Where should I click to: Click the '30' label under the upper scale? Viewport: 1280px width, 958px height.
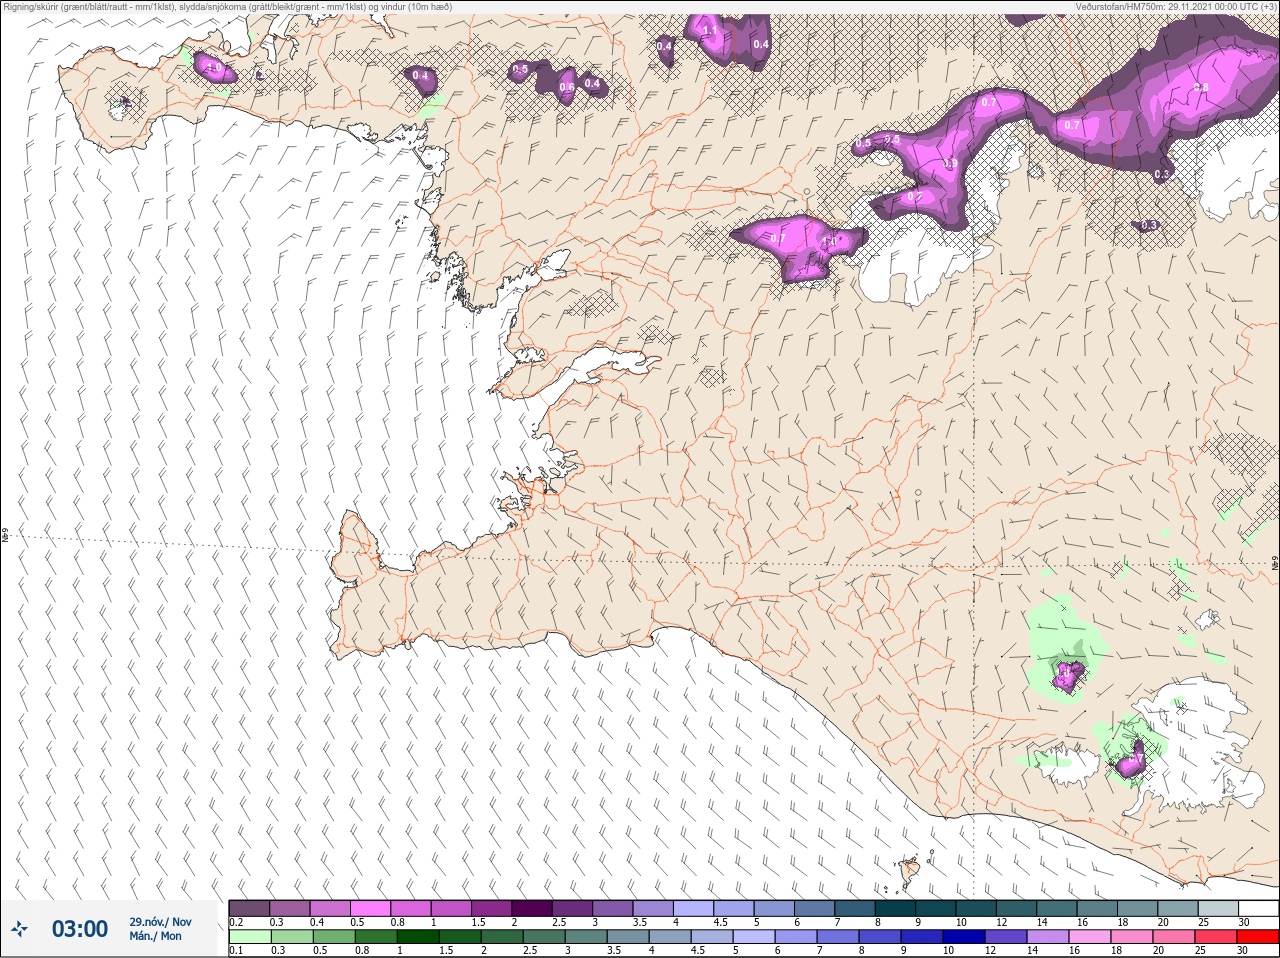pos(1243,922)
